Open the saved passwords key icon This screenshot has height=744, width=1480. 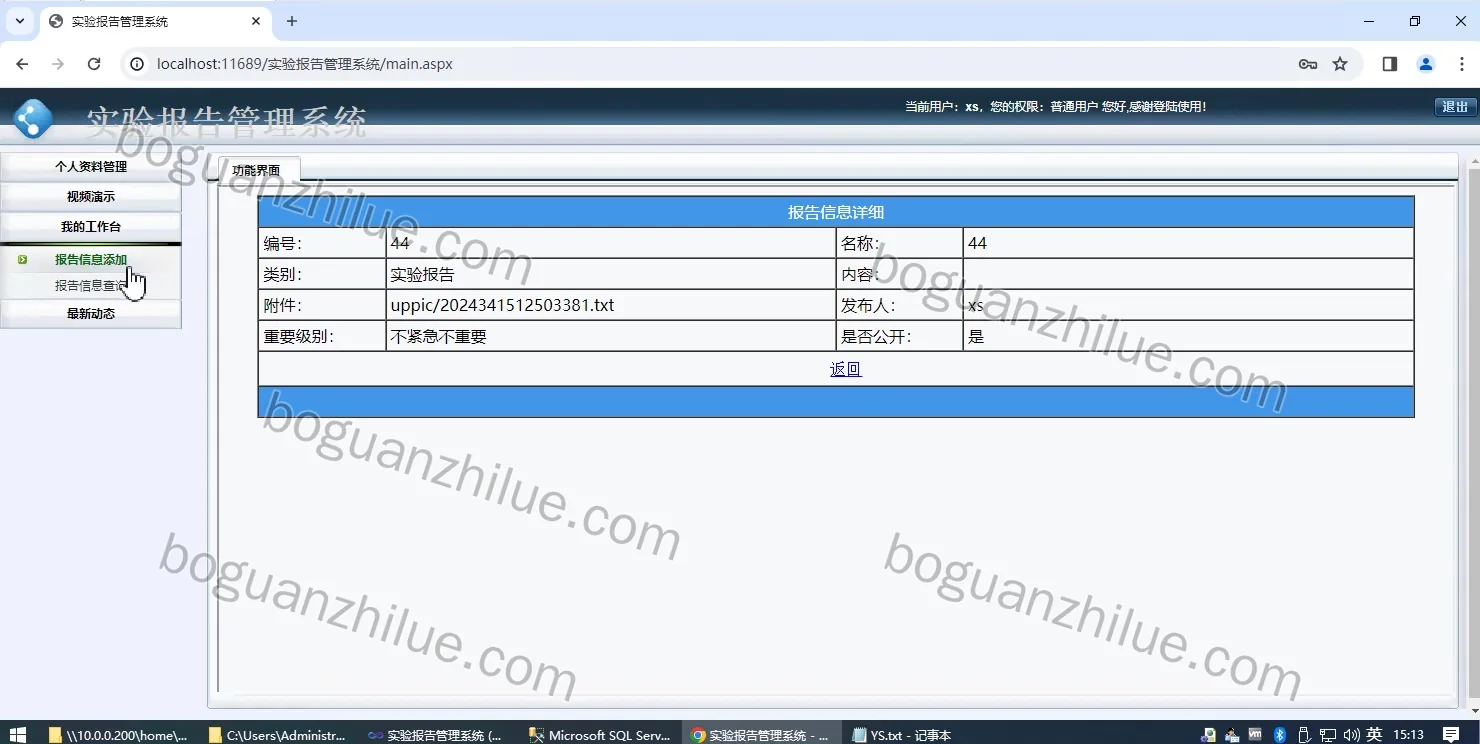pyautogui.click(x=1307, y=64)
